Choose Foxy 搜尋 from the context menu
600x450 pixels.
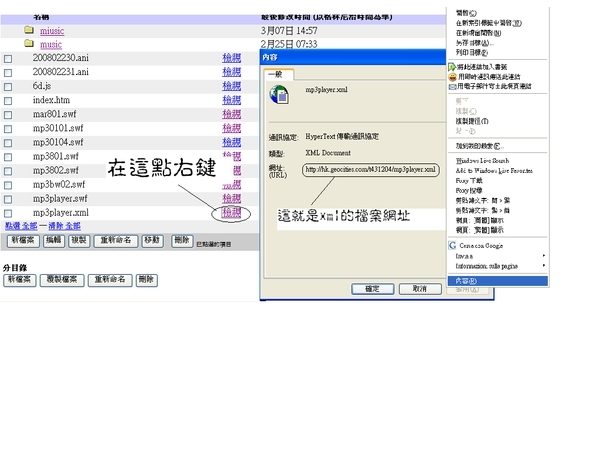[469, 191]
